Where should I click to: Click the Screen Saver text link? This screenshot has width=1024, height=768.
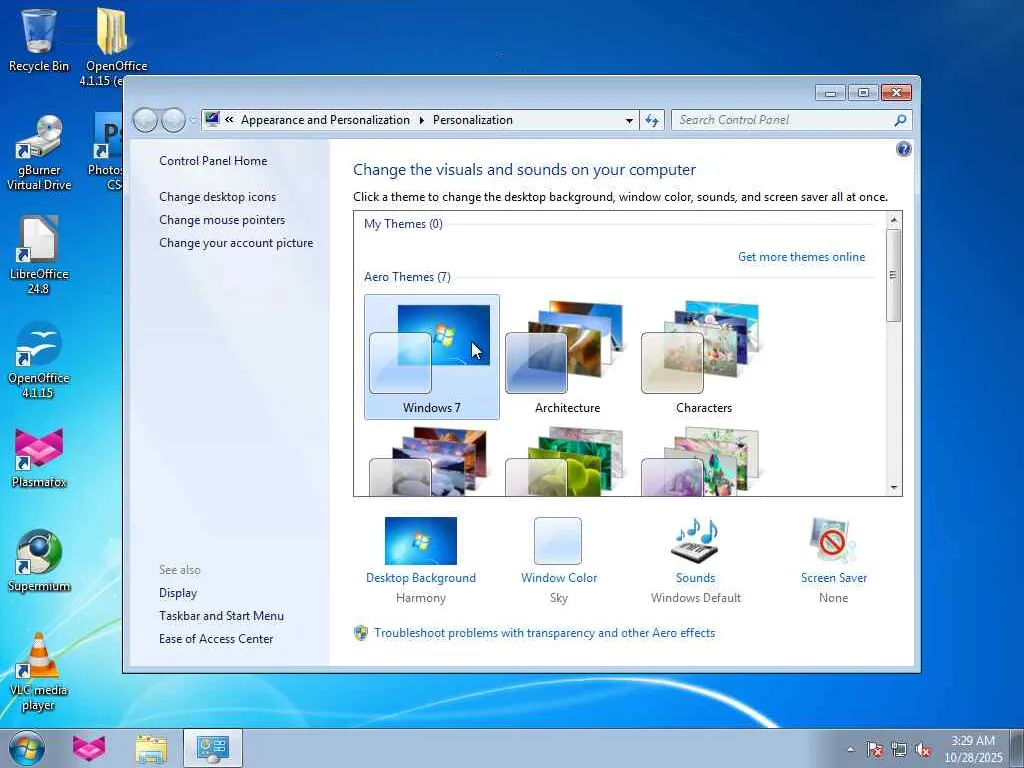point(834,578)
